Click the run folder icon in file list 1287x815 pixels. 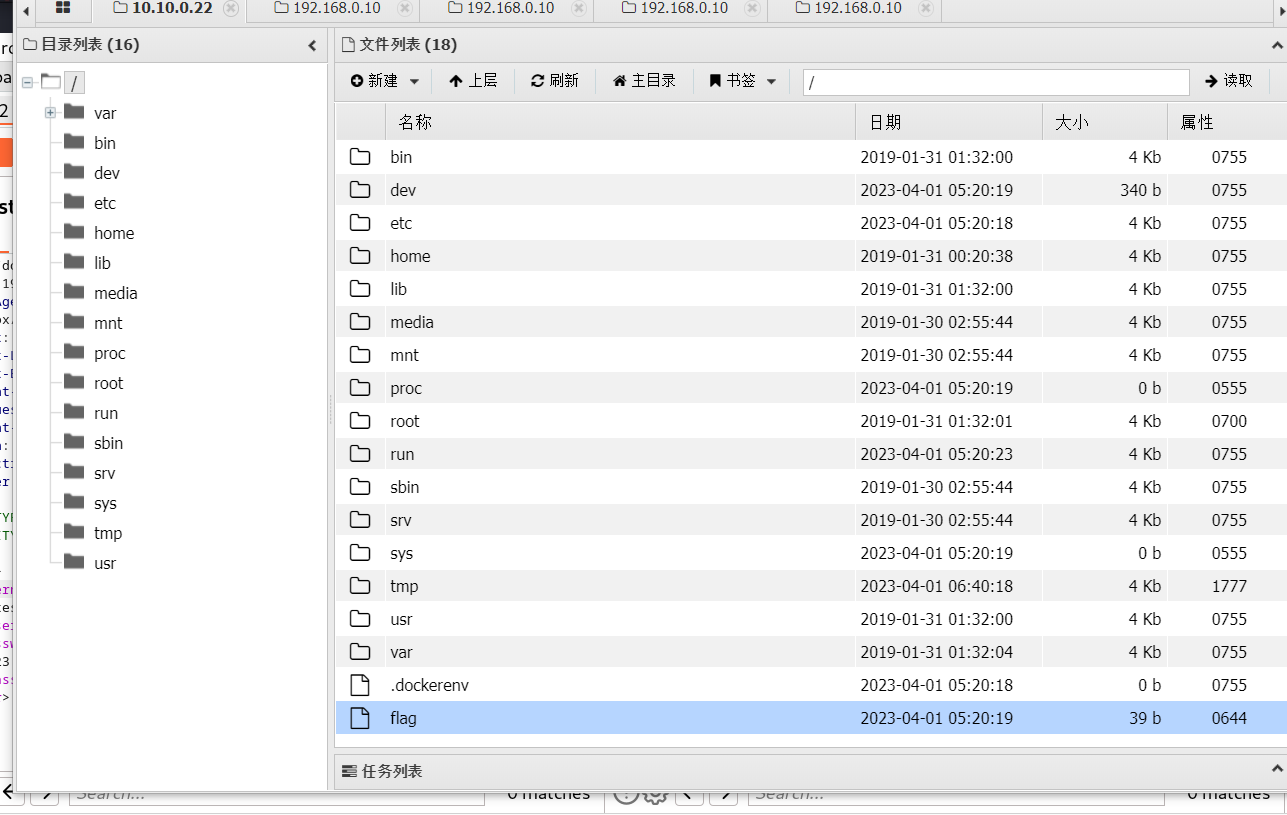360,454
